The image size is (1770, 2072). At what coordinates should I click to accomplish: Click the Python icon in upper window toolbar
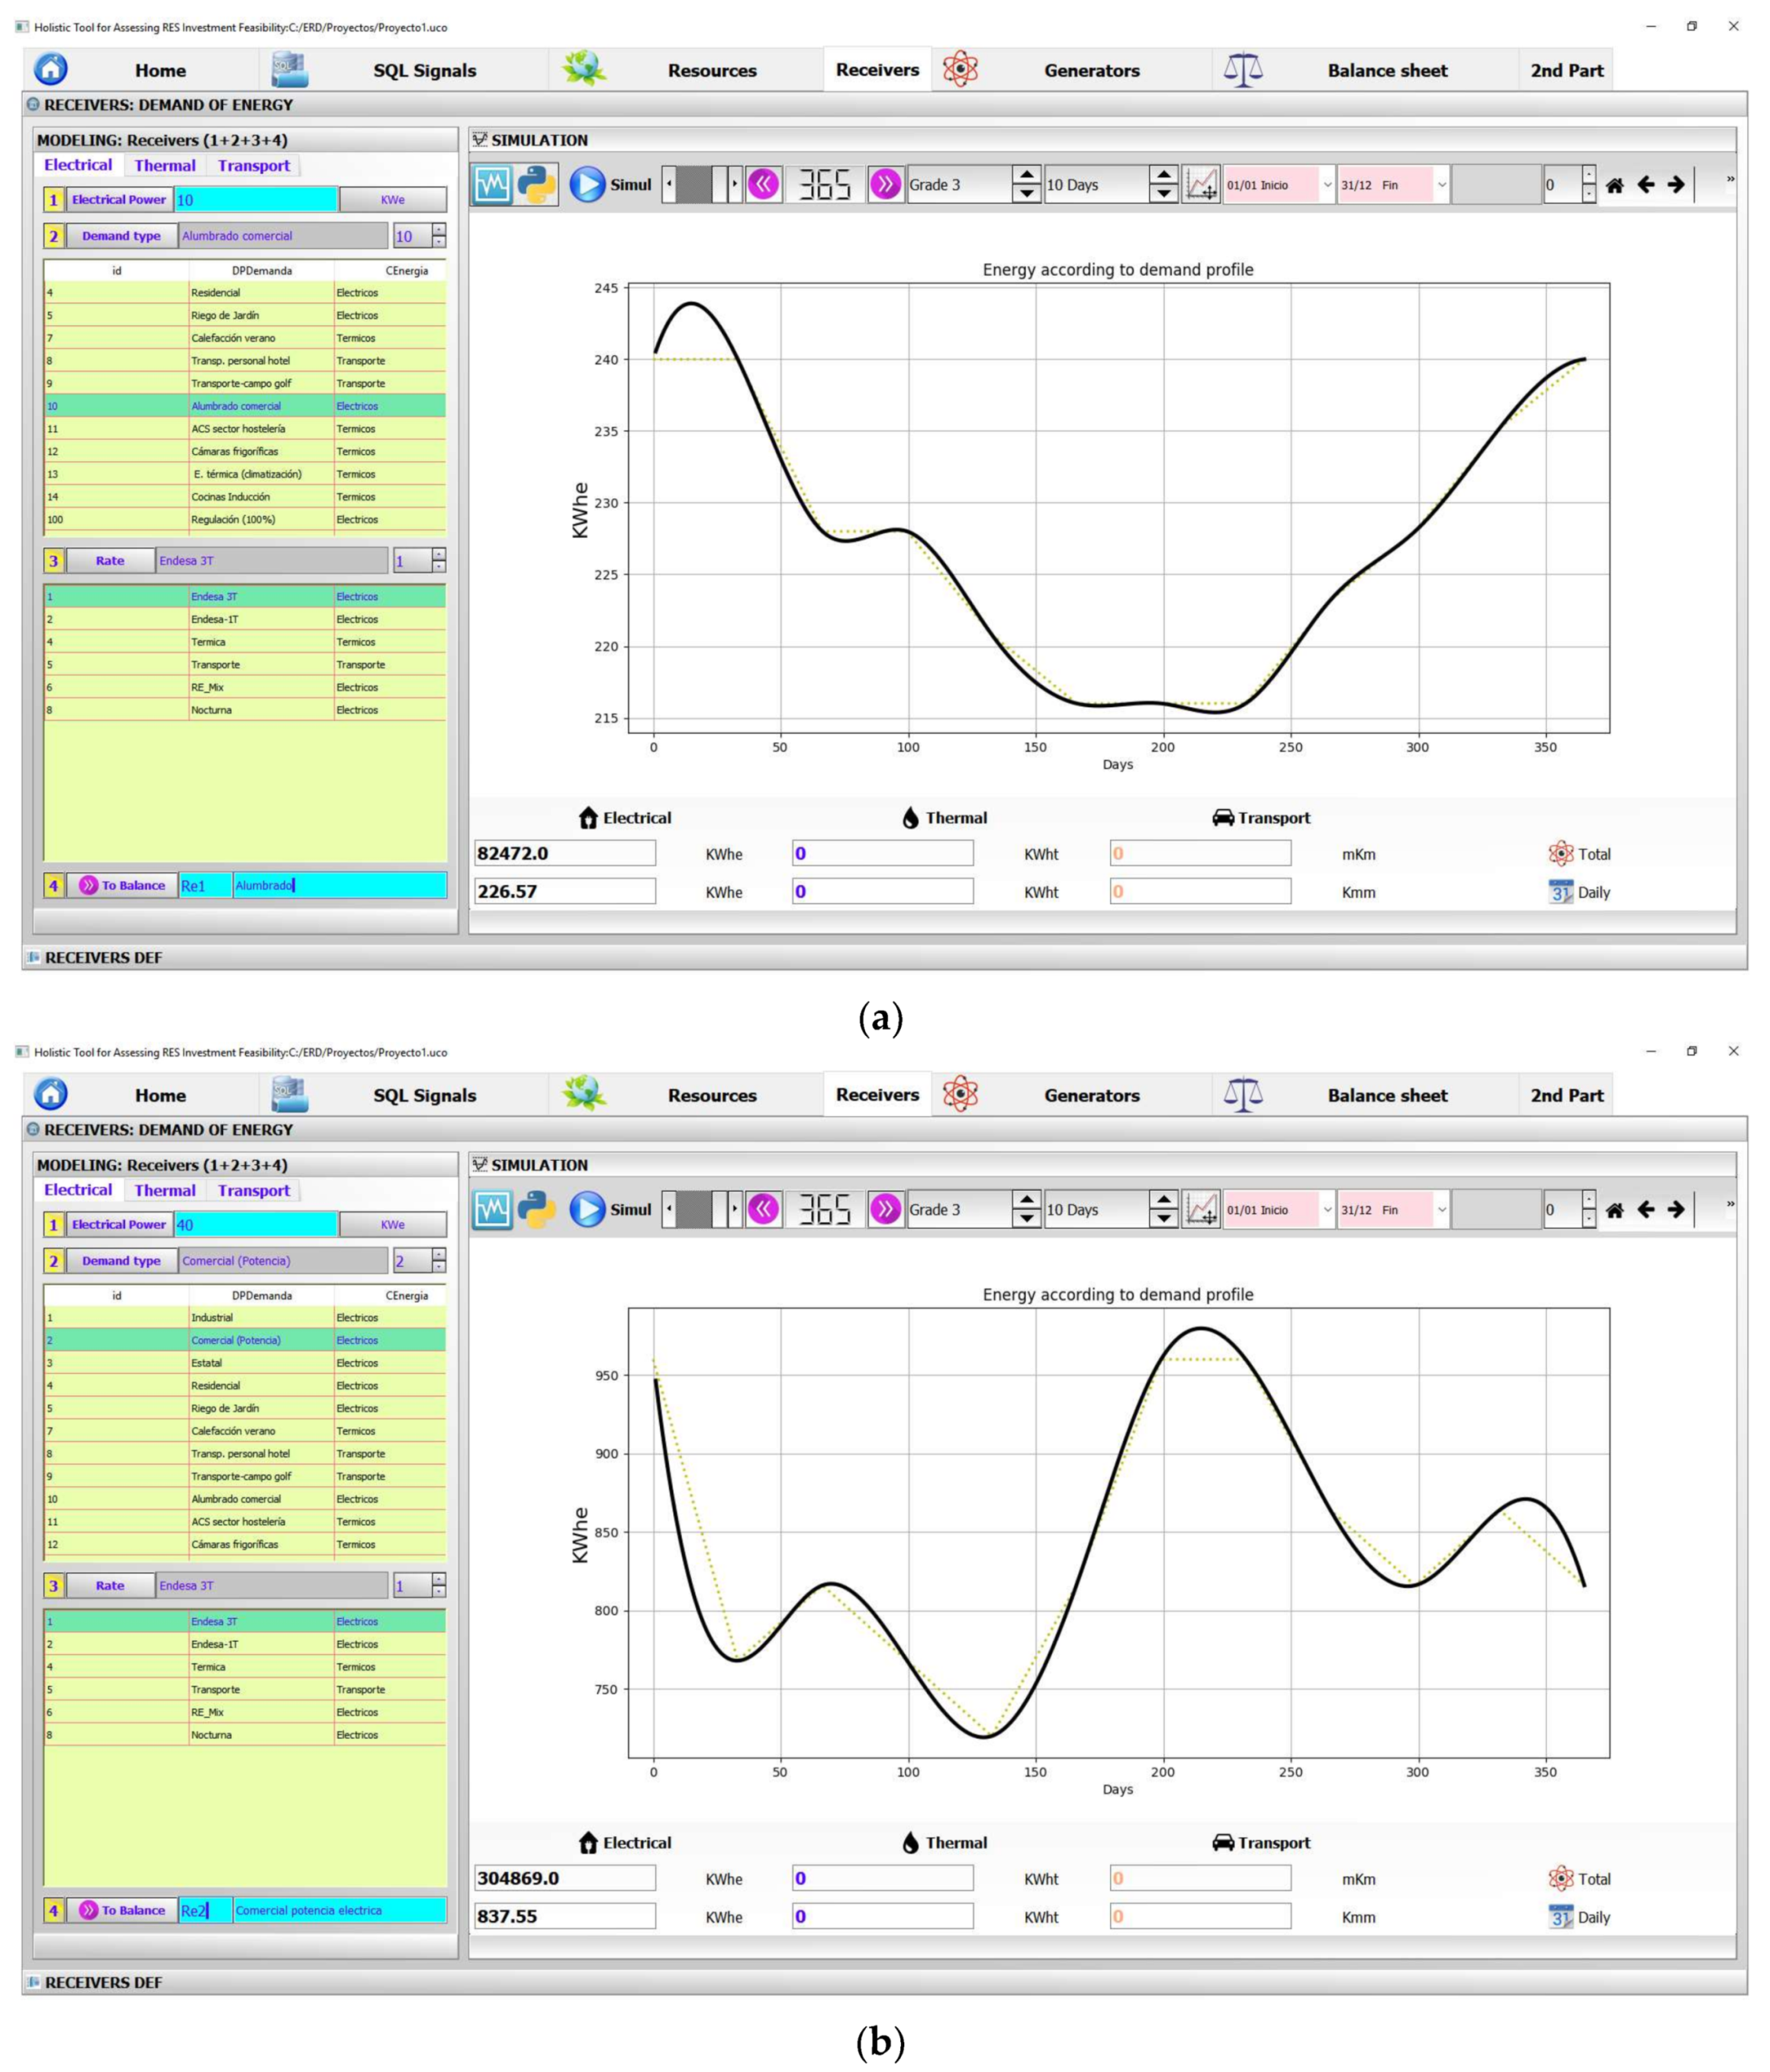pyautogui.click(x=536, y=185)
